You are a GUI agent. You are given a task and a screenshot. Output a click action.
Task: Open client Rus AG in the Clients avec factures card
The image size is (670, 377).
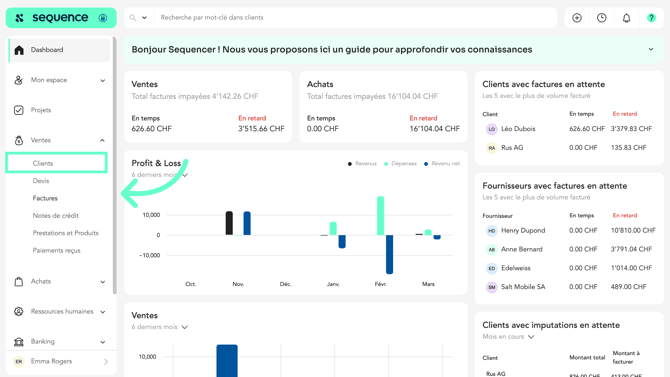point(512,148)
